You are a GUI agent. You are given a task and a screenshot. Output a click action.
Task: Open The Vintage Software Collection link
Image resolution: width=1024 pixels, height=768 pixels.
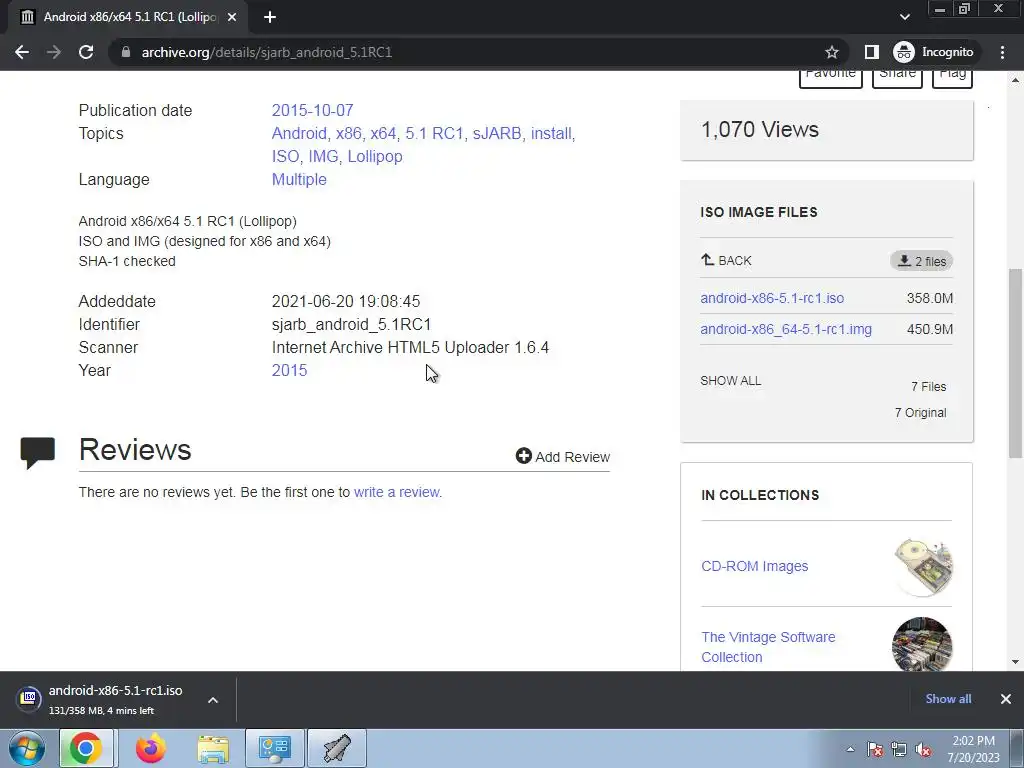tap(768, 647)
